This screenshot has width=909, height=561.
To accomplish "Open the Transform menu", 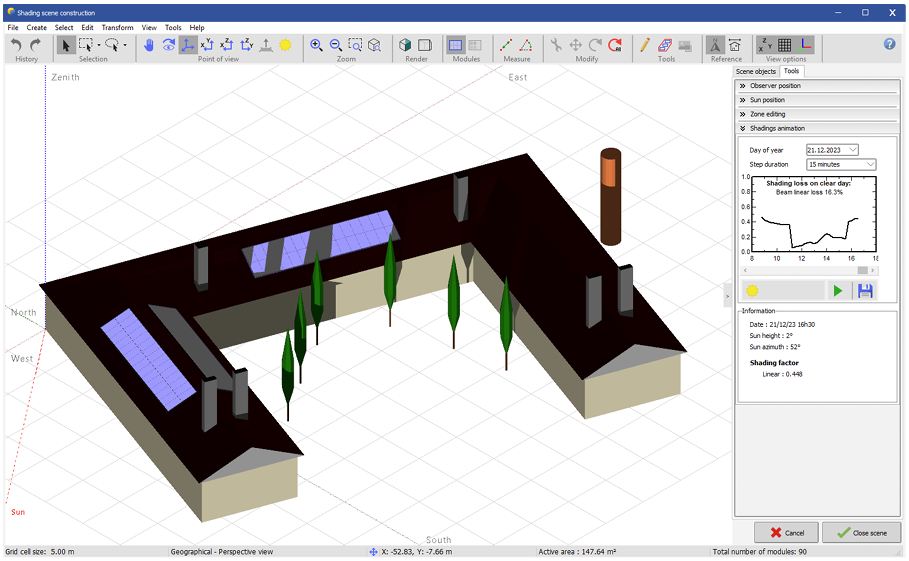I will point(117,27).
